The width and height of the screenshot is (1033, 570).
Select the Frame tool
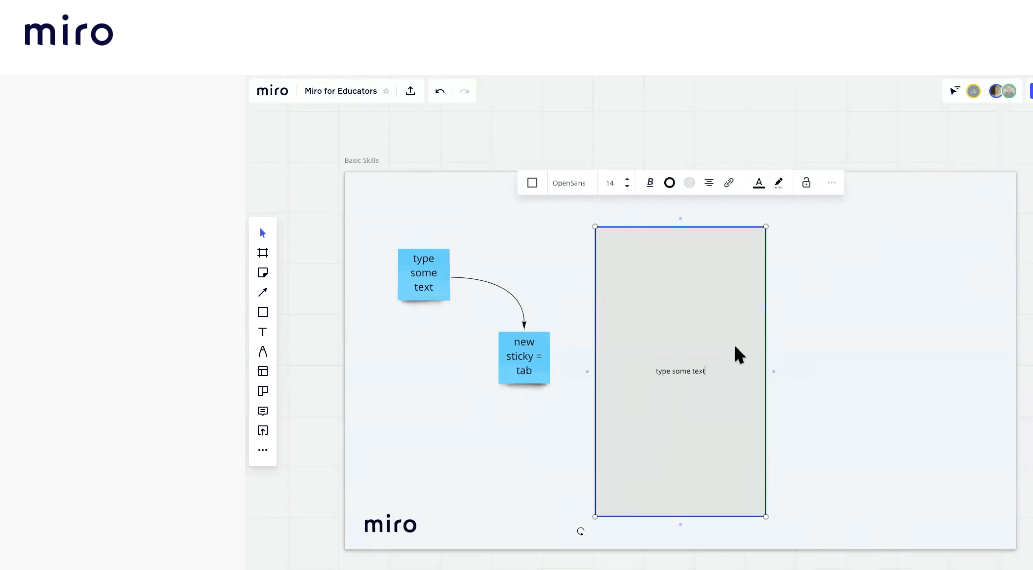pos(263,253)
